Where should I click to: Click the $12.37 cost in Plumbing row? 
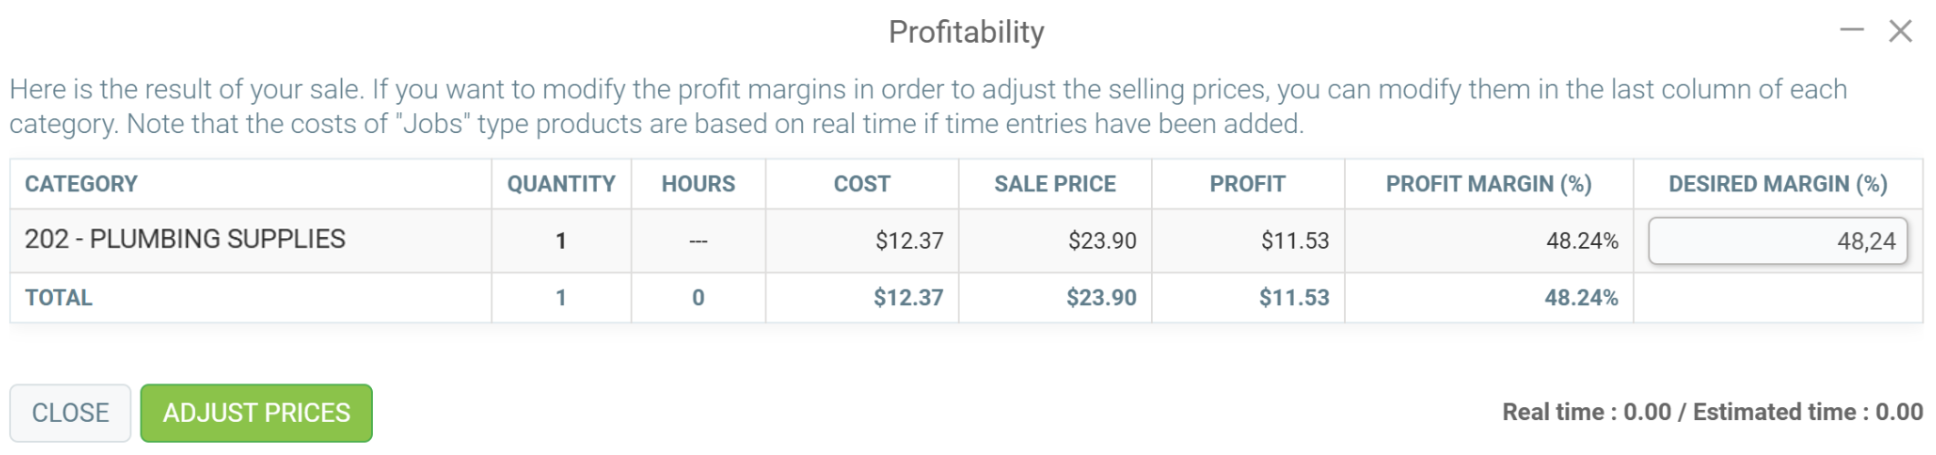click(x=909, y=241)
